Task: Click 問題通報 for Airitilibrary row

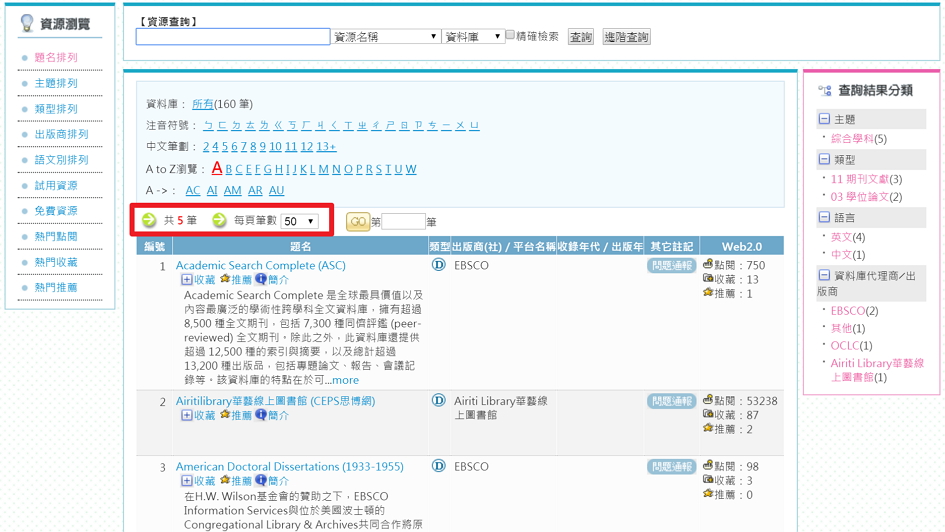Action: pos(672,401)
